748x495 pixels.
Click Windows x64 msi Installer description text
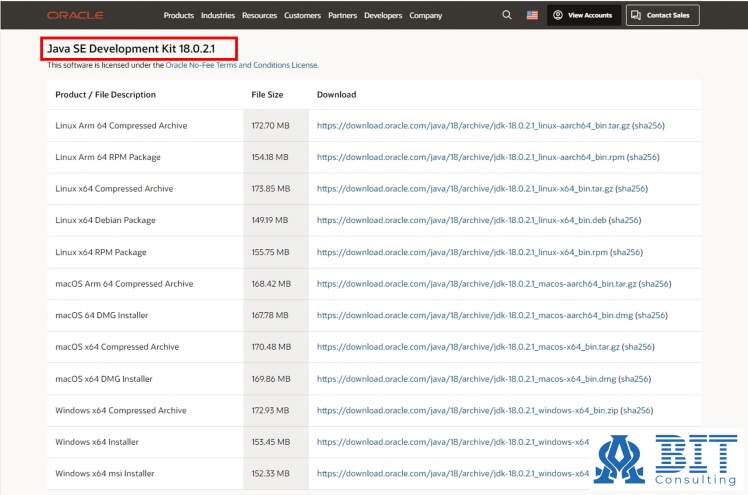104,473
